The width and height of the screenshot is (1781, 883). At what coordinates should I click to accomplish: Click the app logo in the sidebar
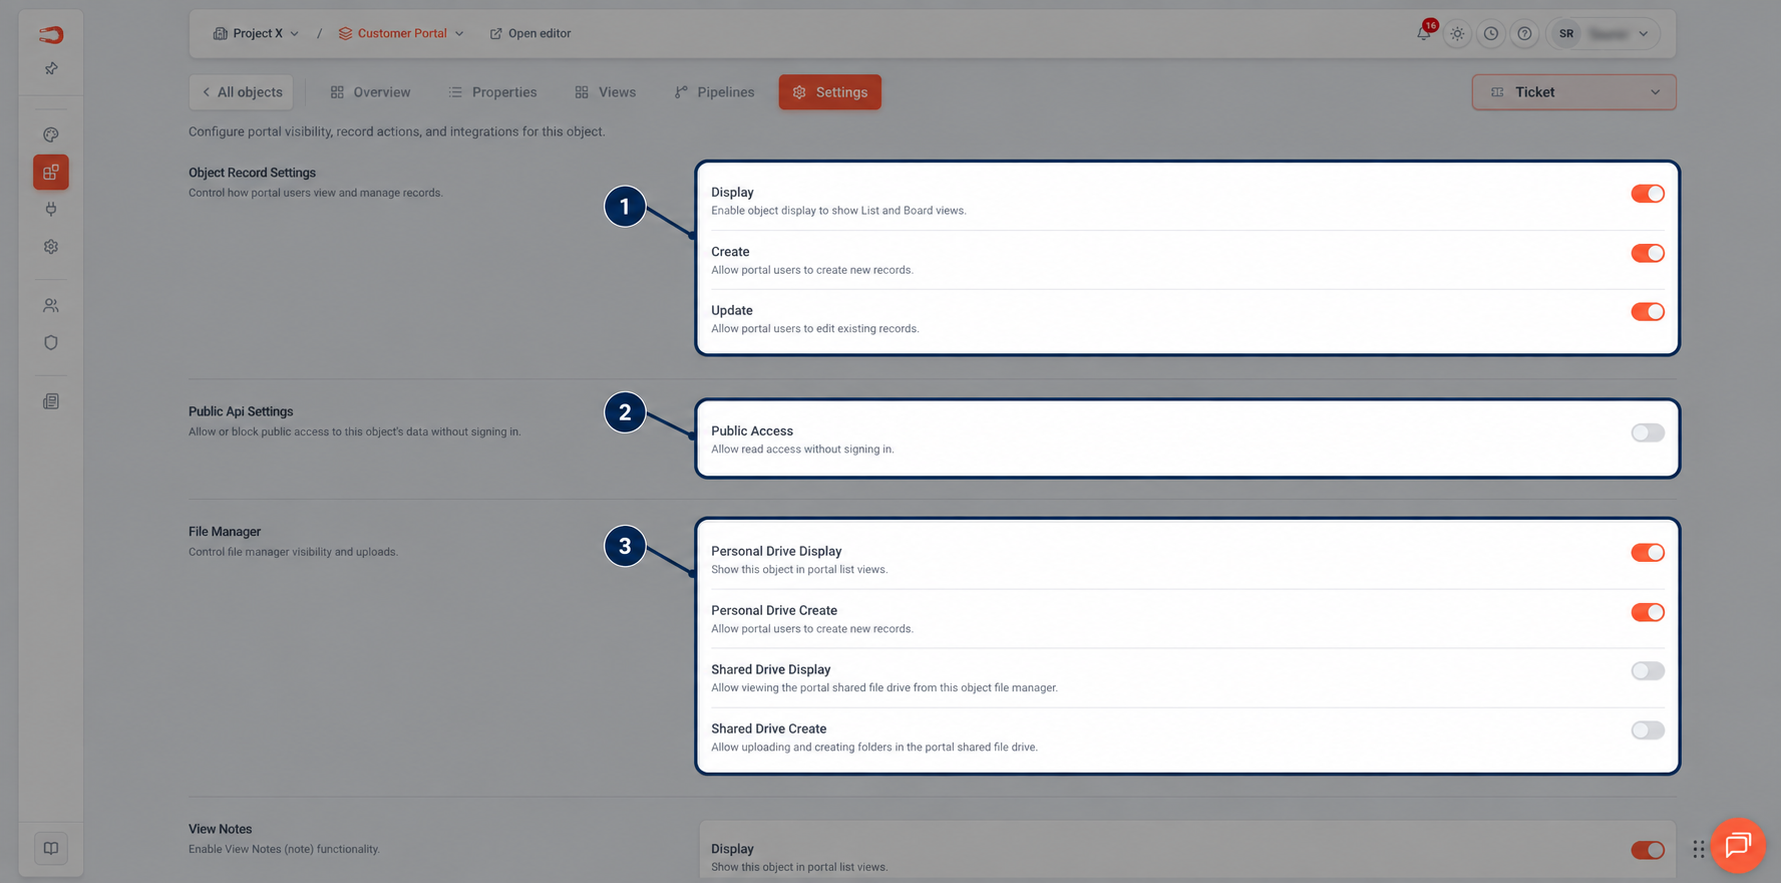[x=51, y=35]
